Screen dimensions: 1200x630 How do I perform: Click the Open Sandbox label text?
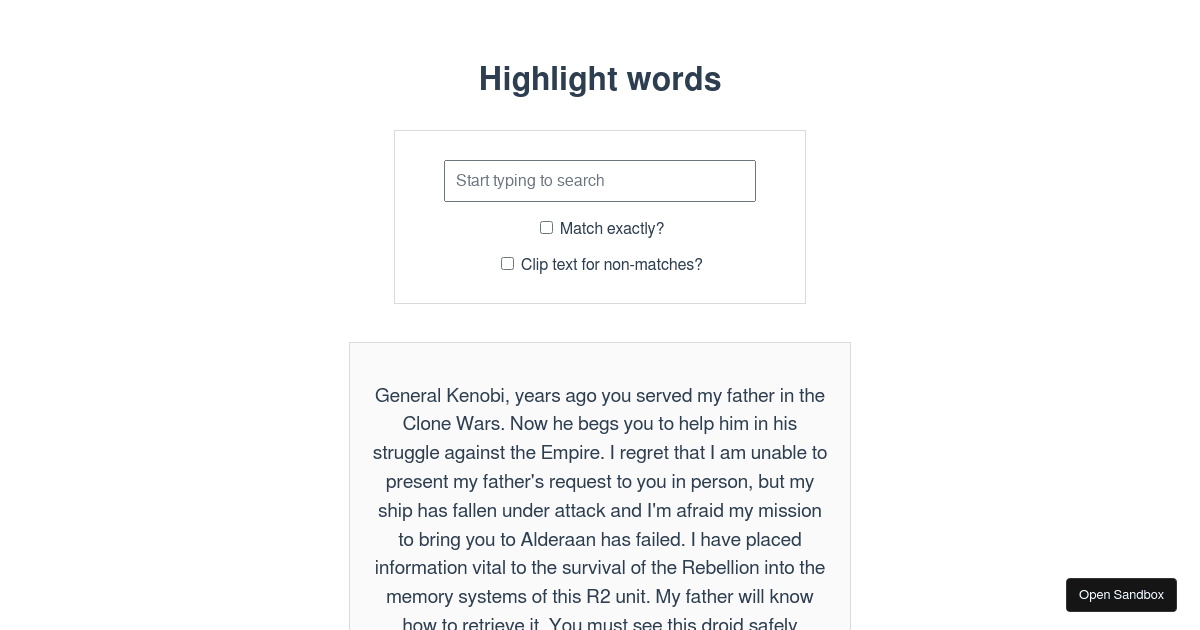click(x=1121, y=594)
